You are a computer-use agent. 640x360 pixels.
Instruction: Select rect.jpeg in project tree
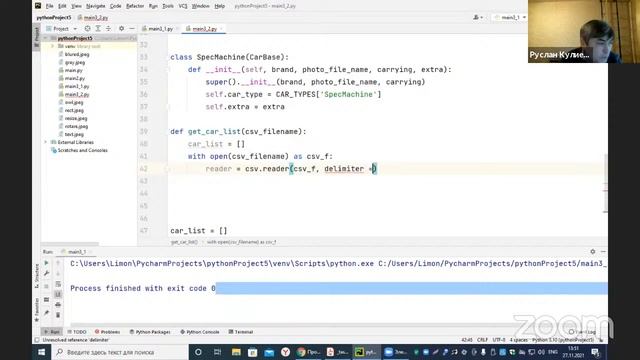point(74,110)
